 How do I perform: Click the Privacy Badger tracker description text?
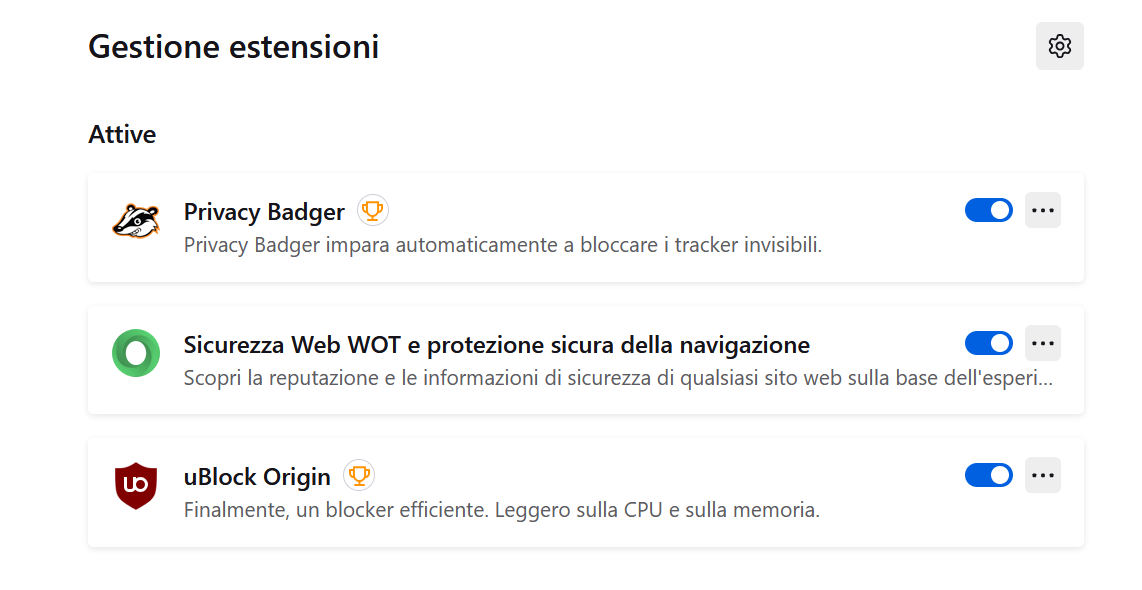point(503,245)
